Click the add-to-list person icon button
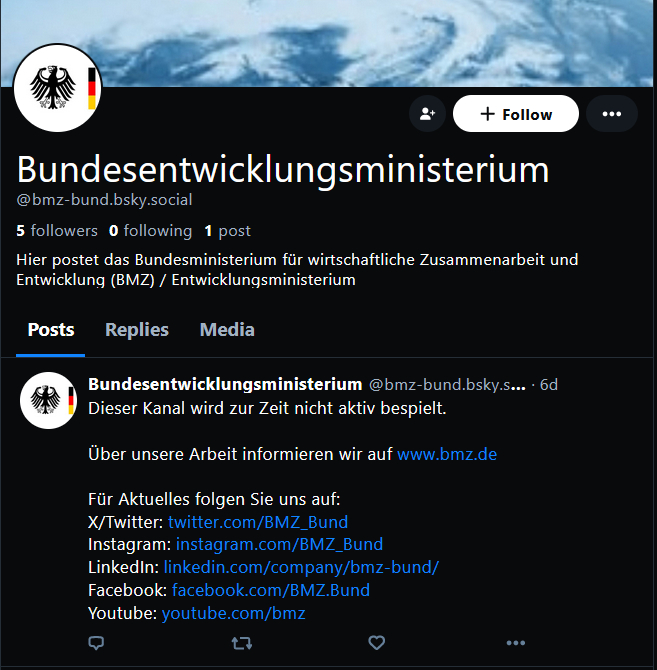 pyautogui.click(x=427, y=114)
